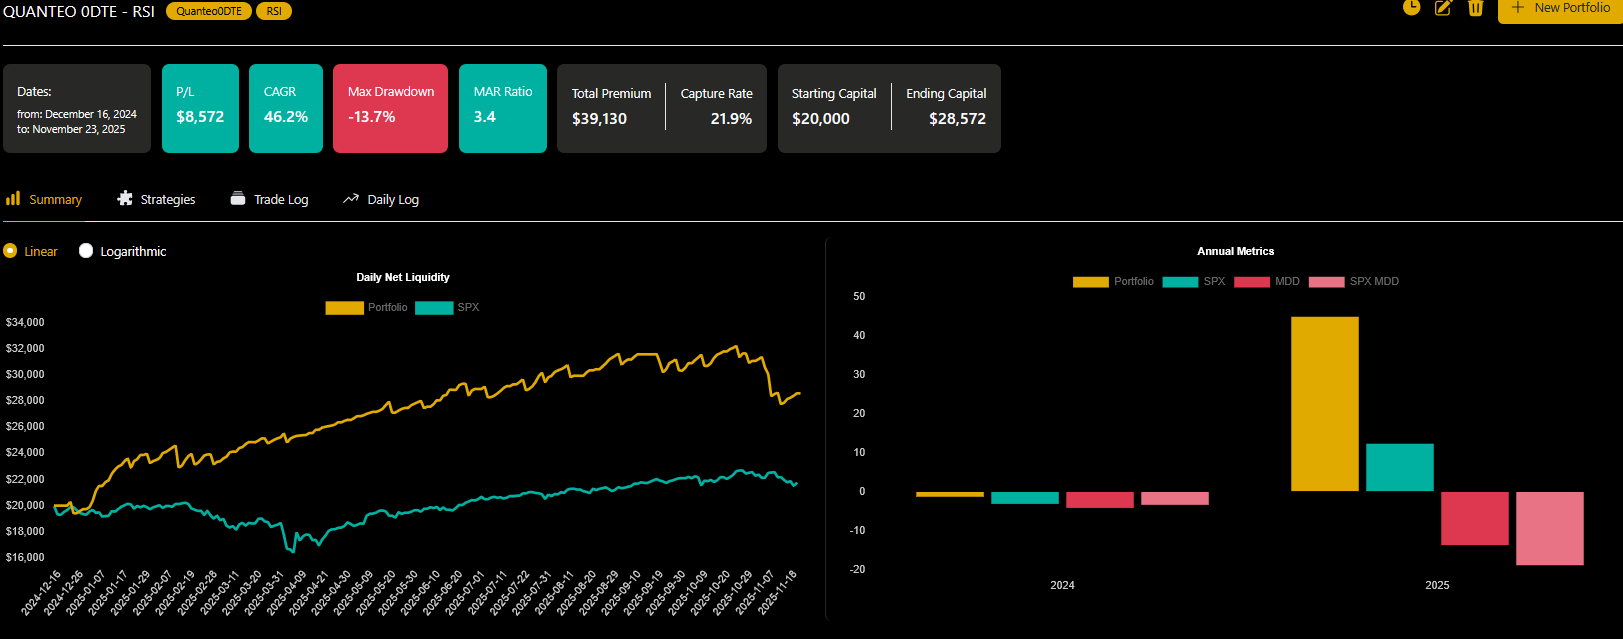Click MDD red swatch in Annual Metrics legend
Screen dimensions: 1623x639
coord(1251,282)
